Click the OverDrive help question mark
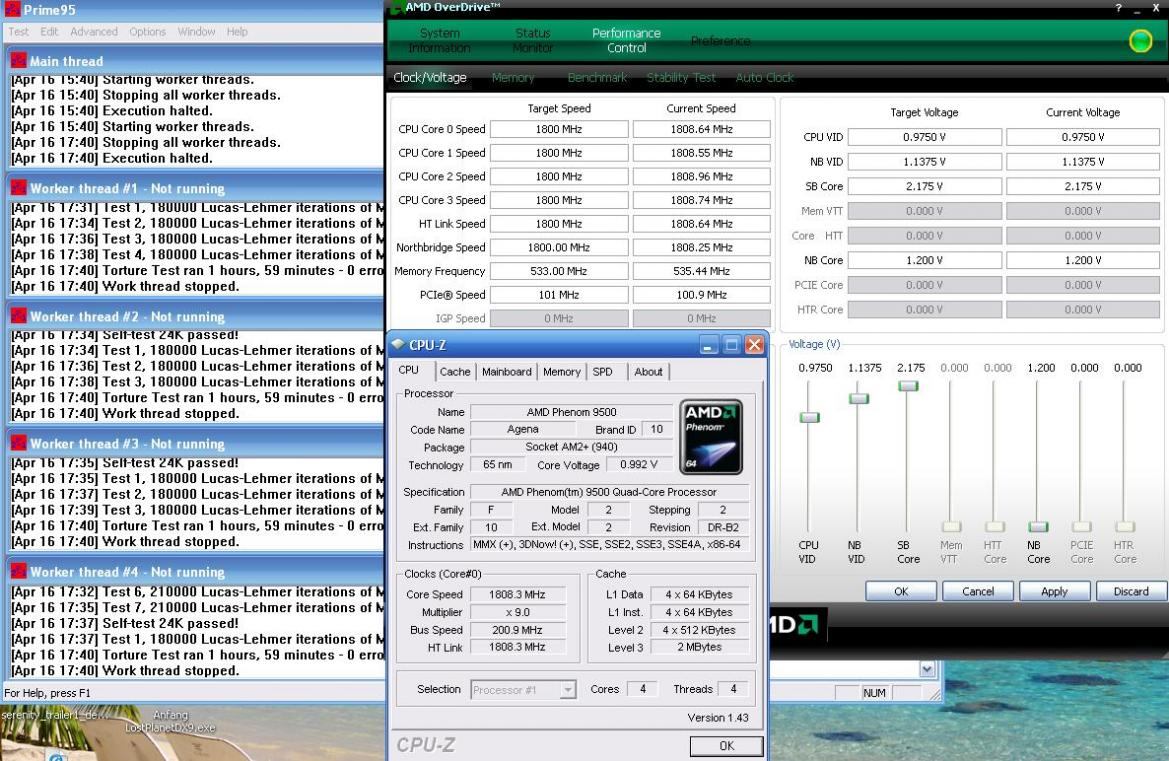 click(x=1118, y=8)
